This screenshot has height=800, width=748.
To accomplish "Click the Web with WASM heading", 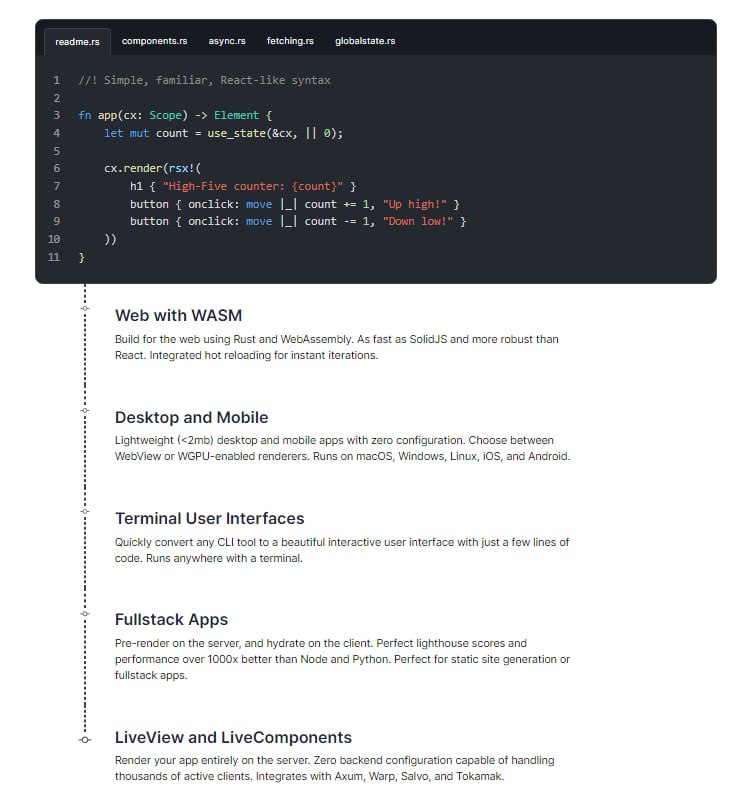I will [178, 316].
